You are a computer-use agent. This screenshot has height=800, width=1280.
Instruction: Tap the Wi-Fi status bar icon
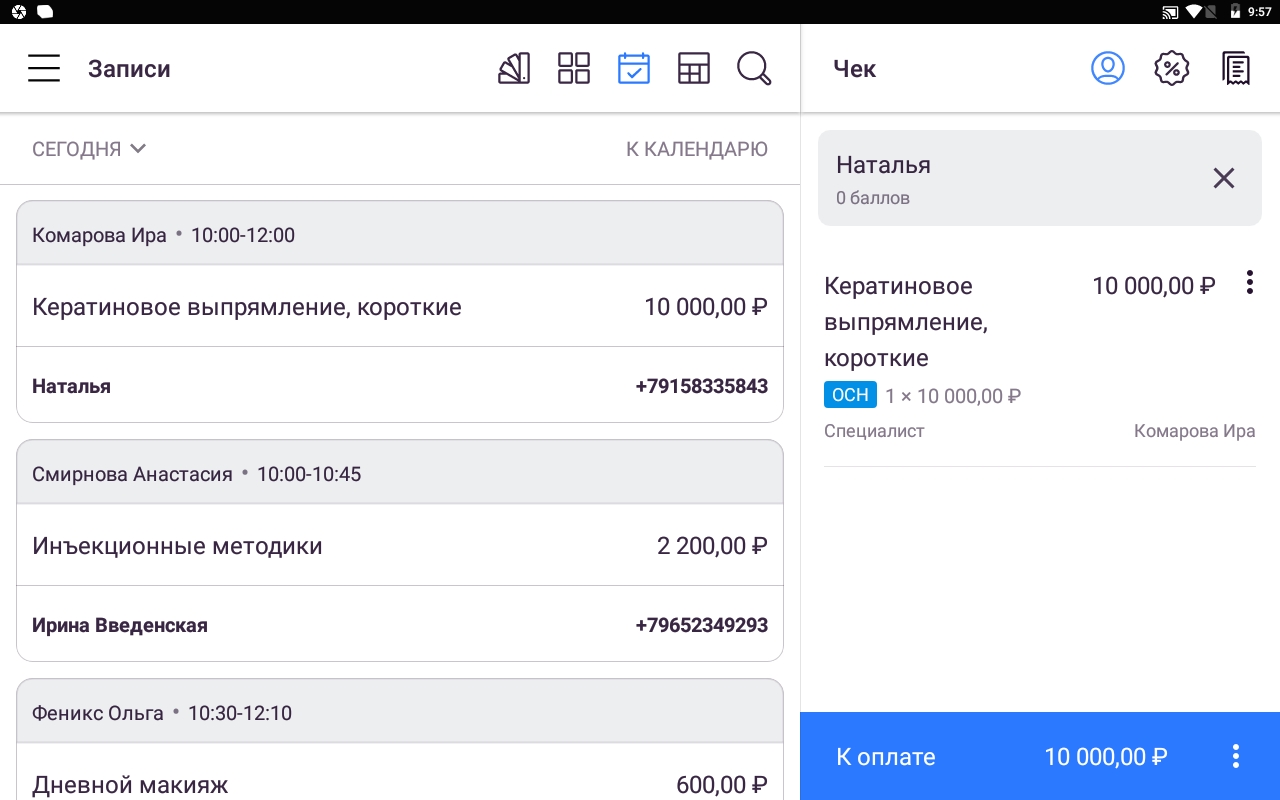tap(1193, 12)
